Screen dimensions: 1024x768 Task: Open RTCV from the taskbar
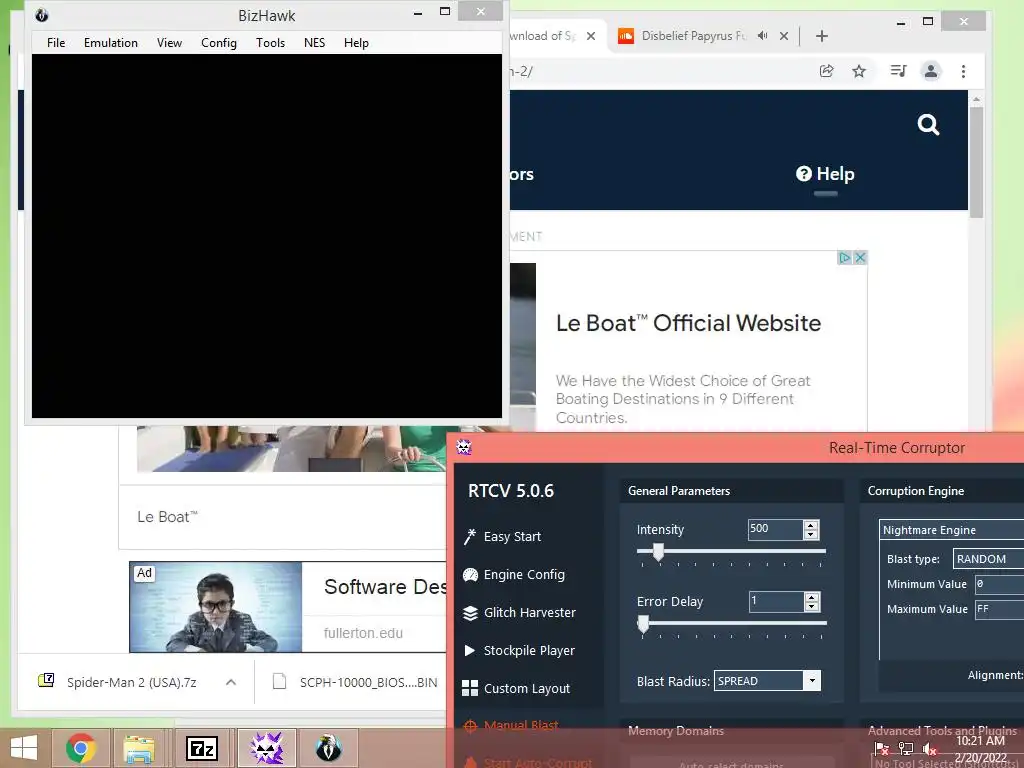pos(266,748)
